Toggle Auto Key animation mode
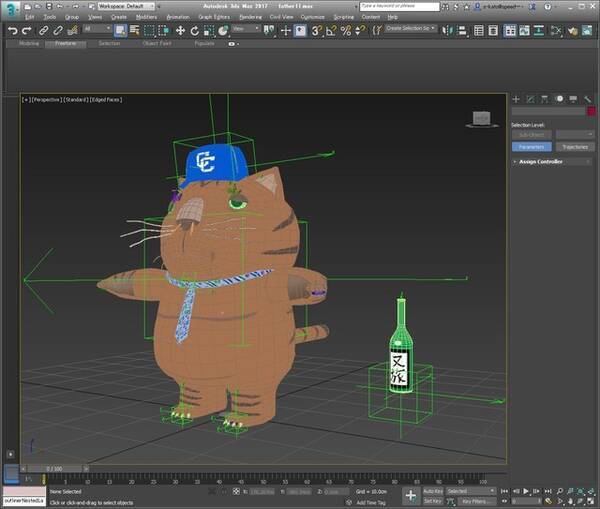The height and width of the screenshot is (509, 600). click(x=433, y=491)
